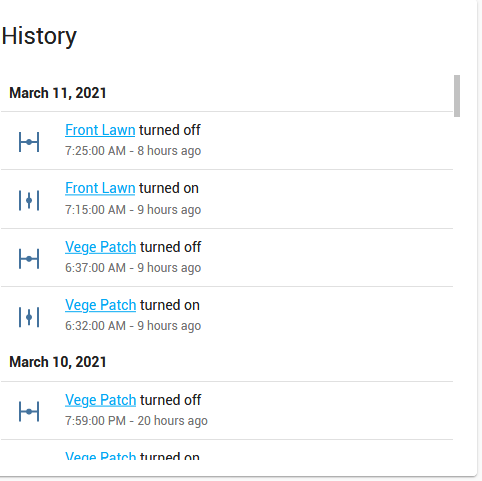
Task: Click the History card title
Action: pyautogui.click(x=39, y=36)
